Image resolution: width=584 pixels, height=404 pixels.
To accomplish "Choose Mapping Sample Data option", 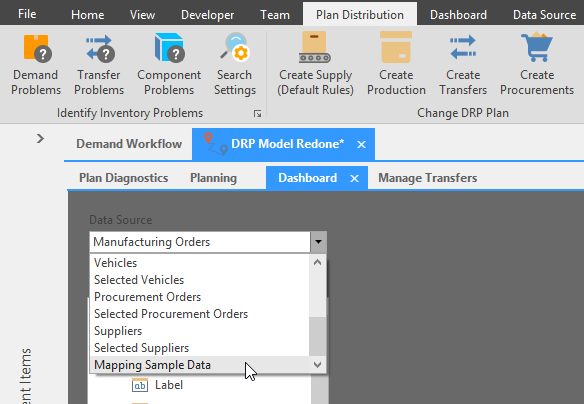I will [200, 365].
